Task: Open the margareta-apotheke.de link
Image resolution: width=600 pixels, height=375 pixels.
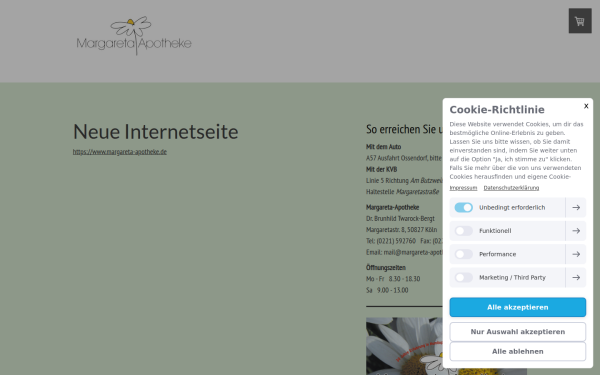Action: coord(120,152)
